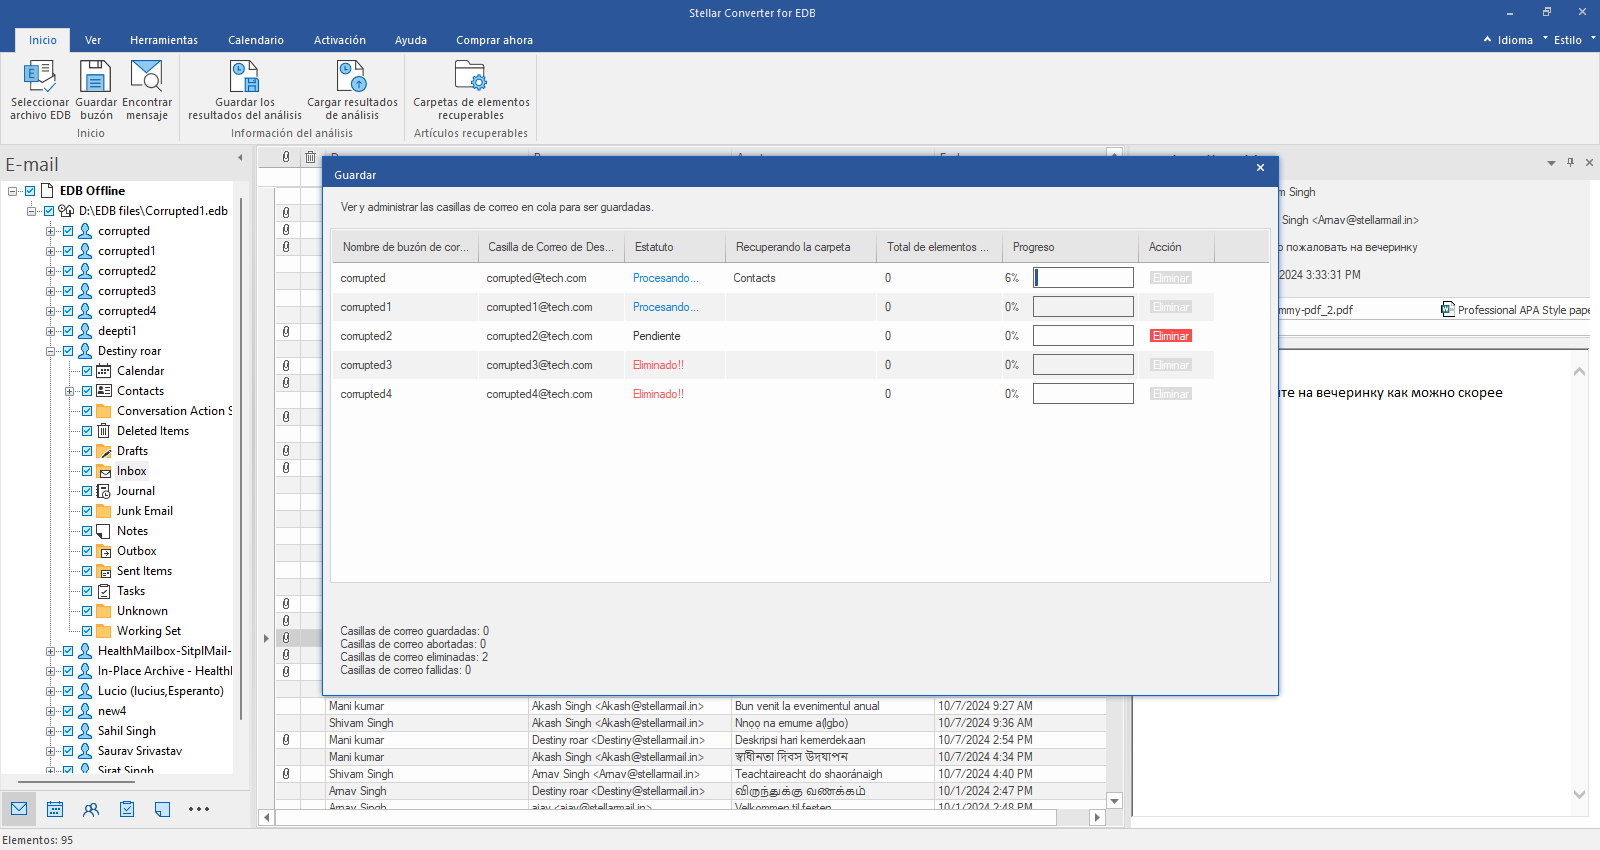Open more options ellipsis in bottom bar
Viewport: 1600px width, 850px height.
(199, 809)
